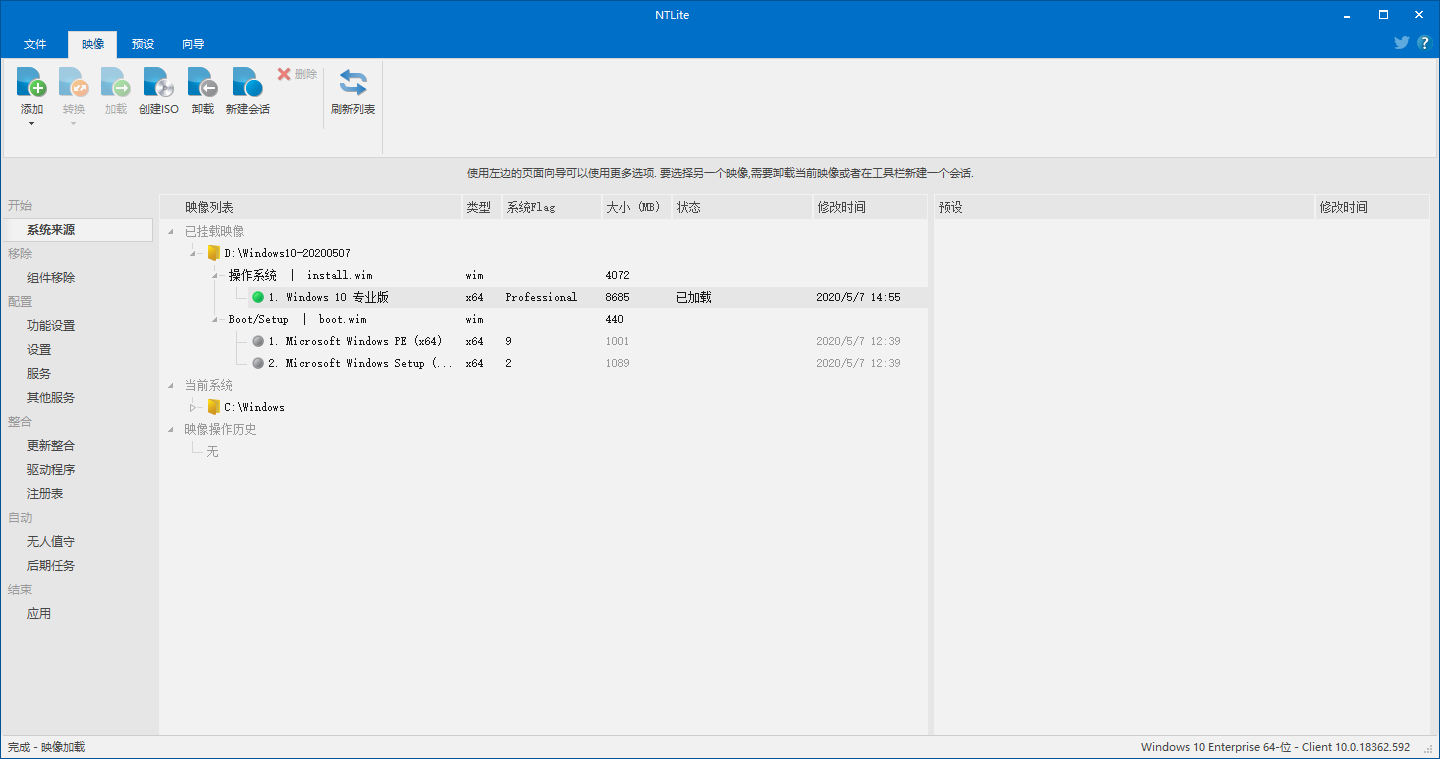Click the 转换 (Convert) toolbar icon
This screenshot has height=759, width=1440.
click(x=74, y=82)
